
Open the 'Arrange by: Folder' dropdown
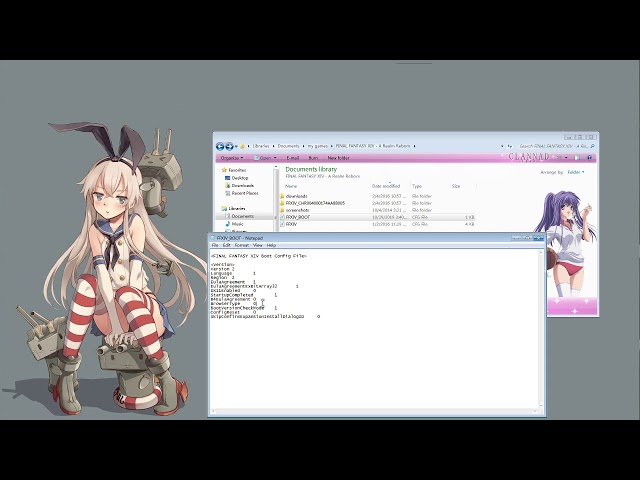click(x=576, y=172)
